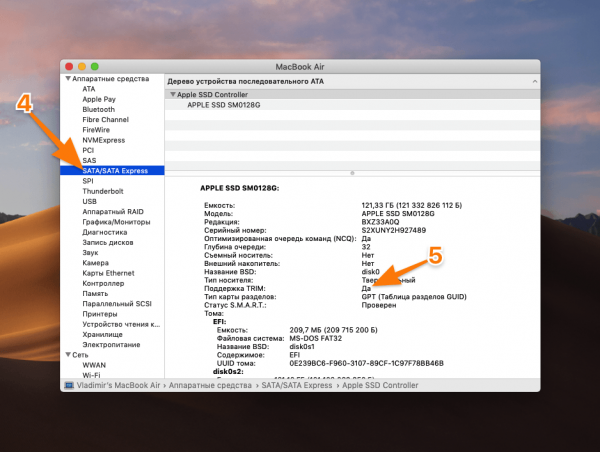This screenshot has width=600, height=452.
Task: Click the S.M.A.R.T. status Проверен
Action: tap(379, 305)
